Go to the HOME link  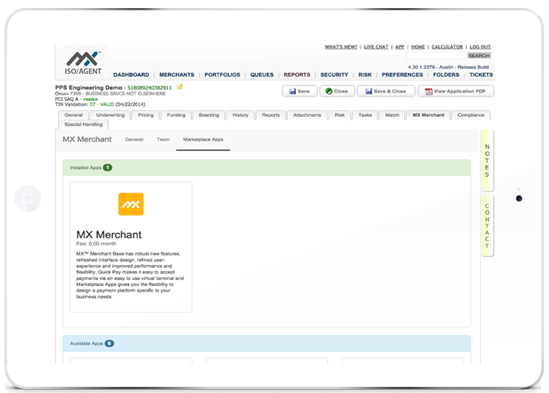(x=418, y=47)
